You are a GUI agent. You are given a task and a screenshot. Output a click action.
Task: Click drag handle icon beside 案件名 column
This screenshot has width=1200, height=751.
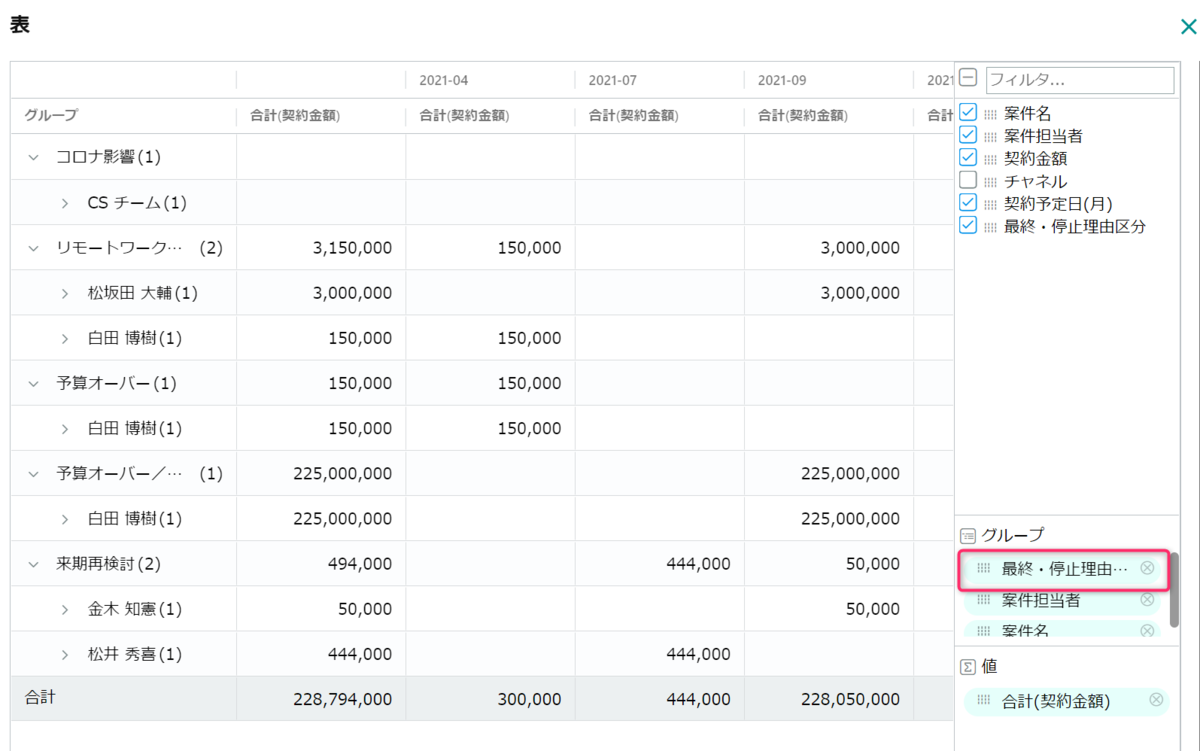(991, 114)
